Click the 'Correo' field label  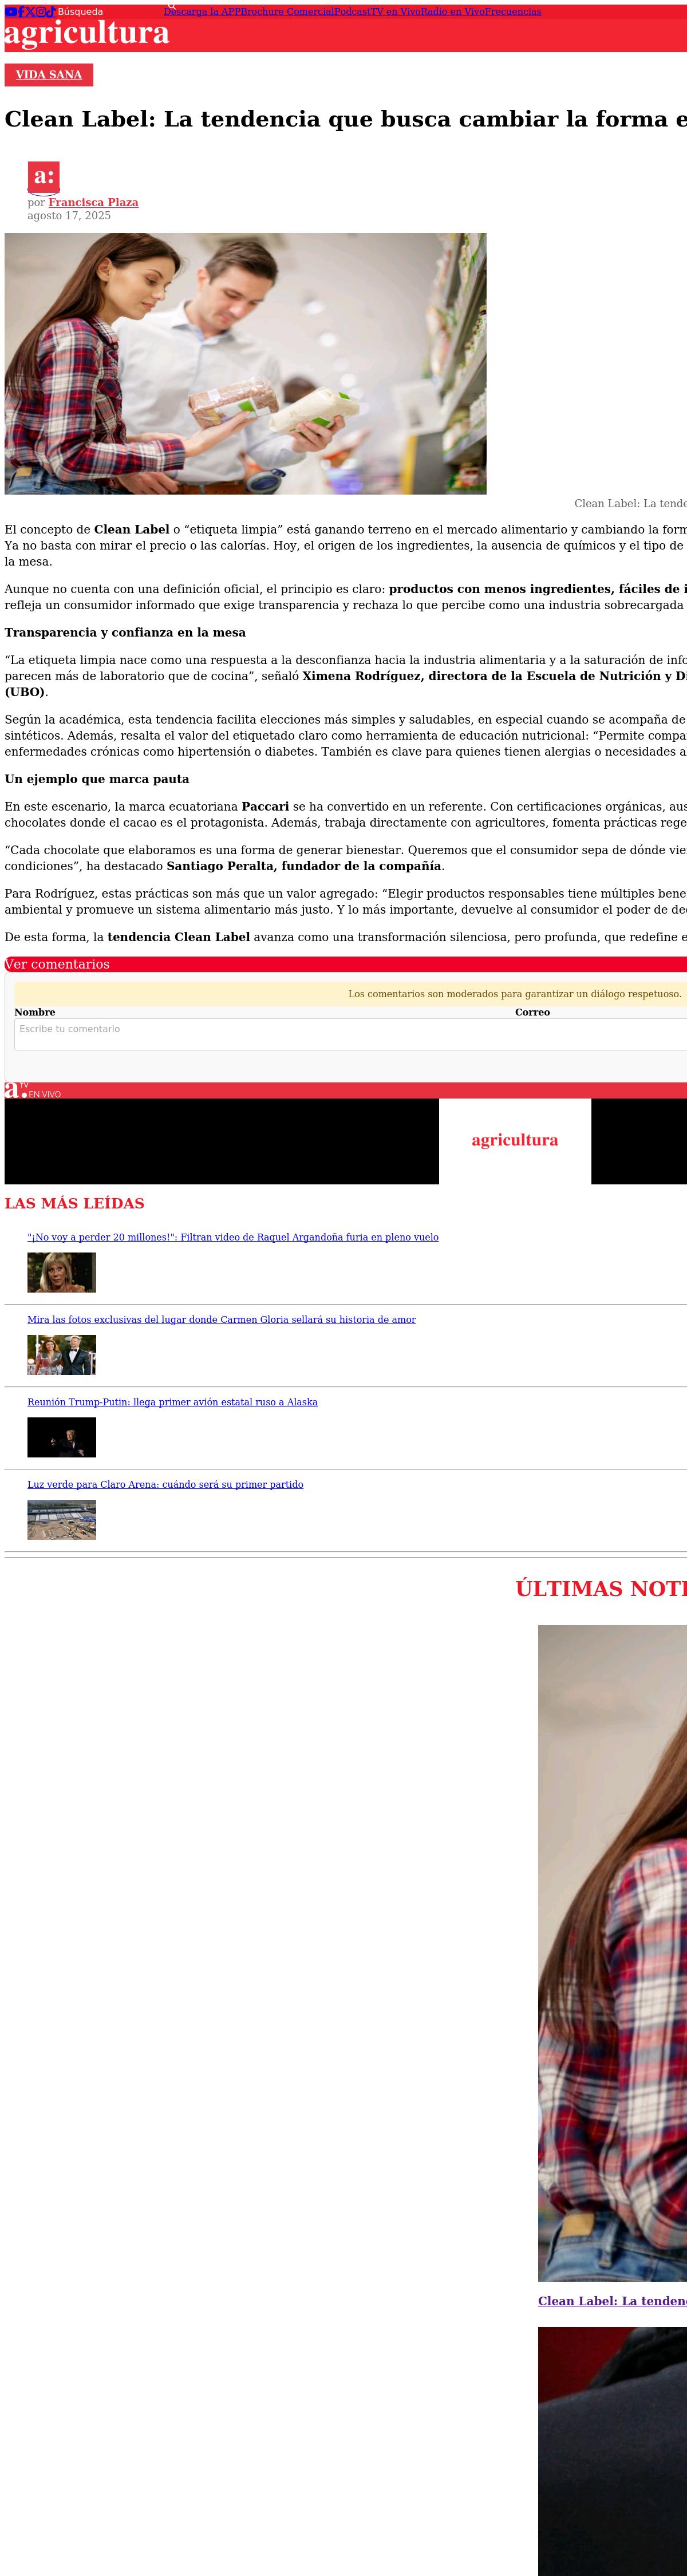532,1012
